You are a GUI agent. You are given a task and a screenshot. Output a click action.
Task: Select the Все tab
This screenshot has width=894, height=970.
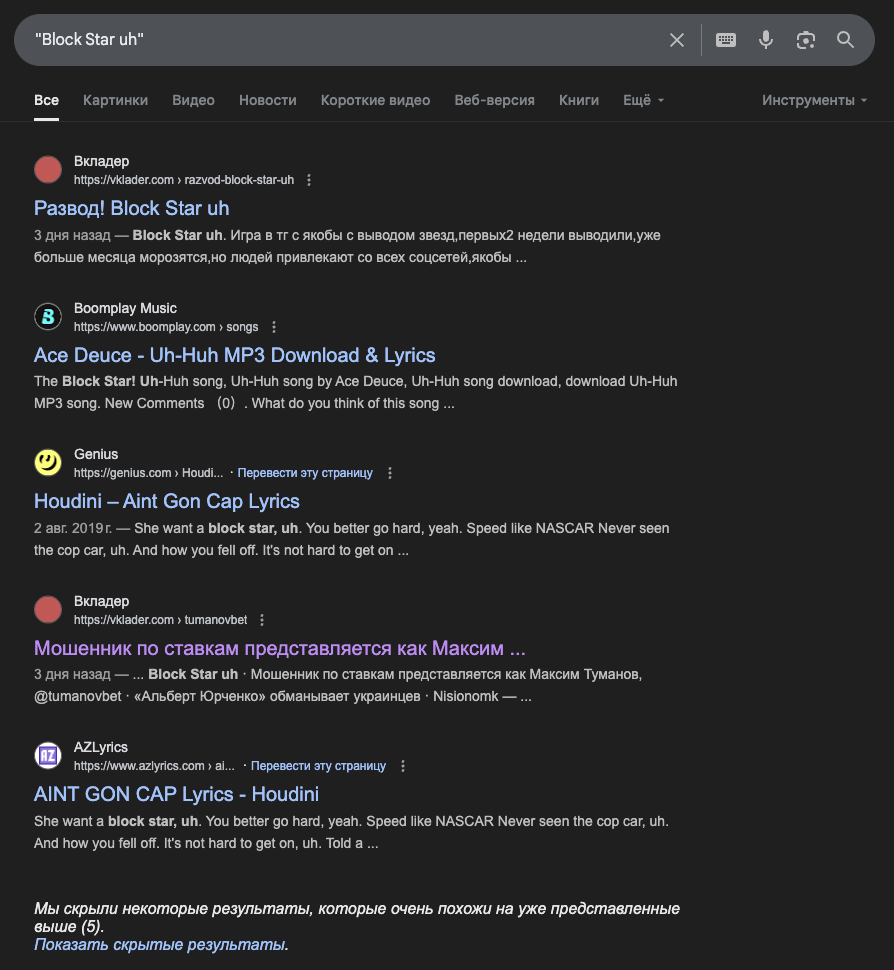click(x=46, y=100)
